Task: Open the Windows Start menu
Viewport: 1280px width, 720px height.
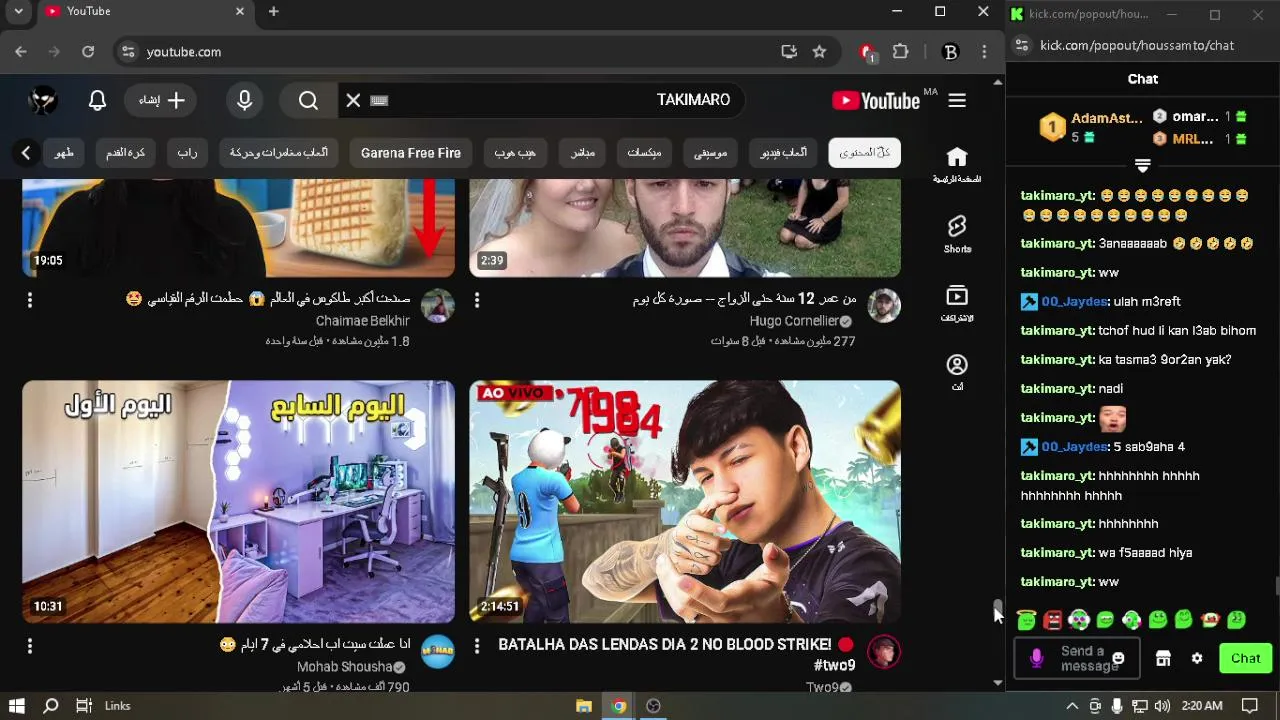Action: [x=17, y=706]
